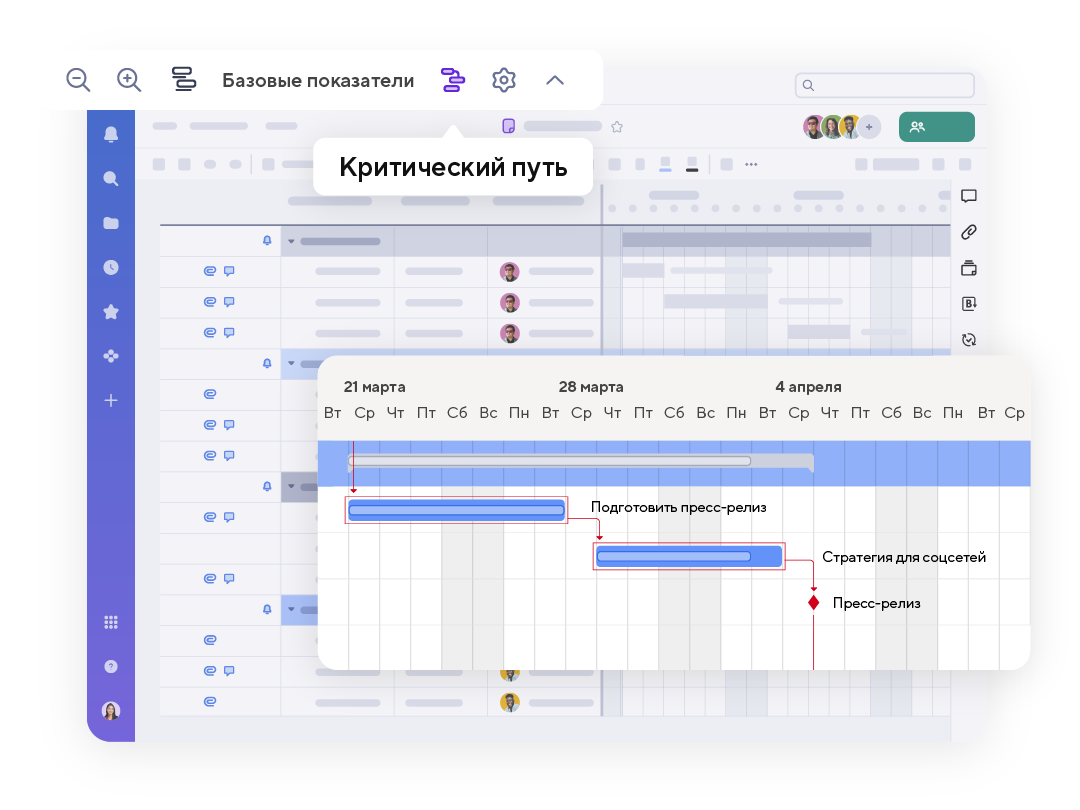This screenshot has width=1080, height=810.
Task: Click the Подготовить пресс-релиз task bar
Action: 456,510
